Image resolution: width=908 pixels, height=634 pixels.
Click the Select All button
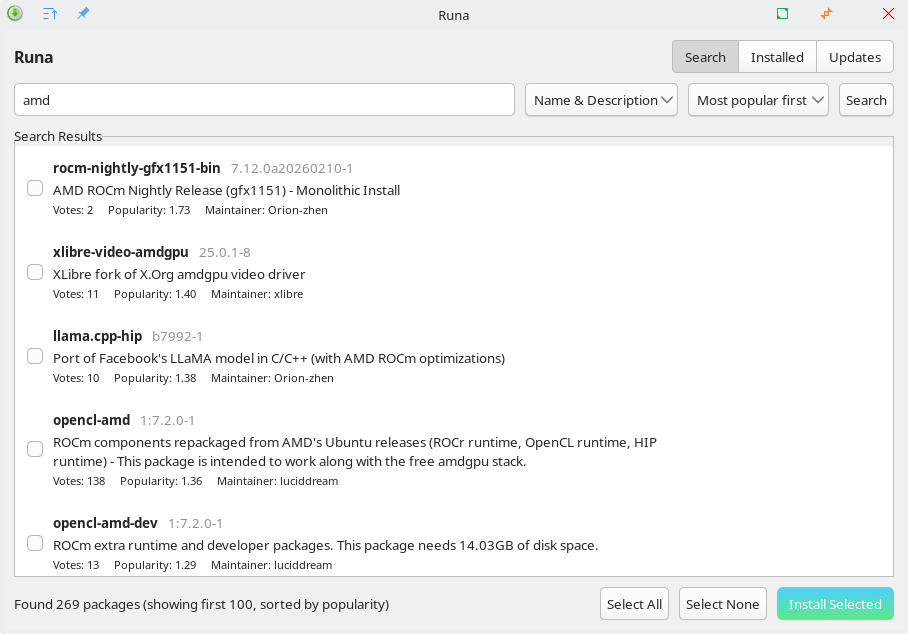click(x=634, y=604)
